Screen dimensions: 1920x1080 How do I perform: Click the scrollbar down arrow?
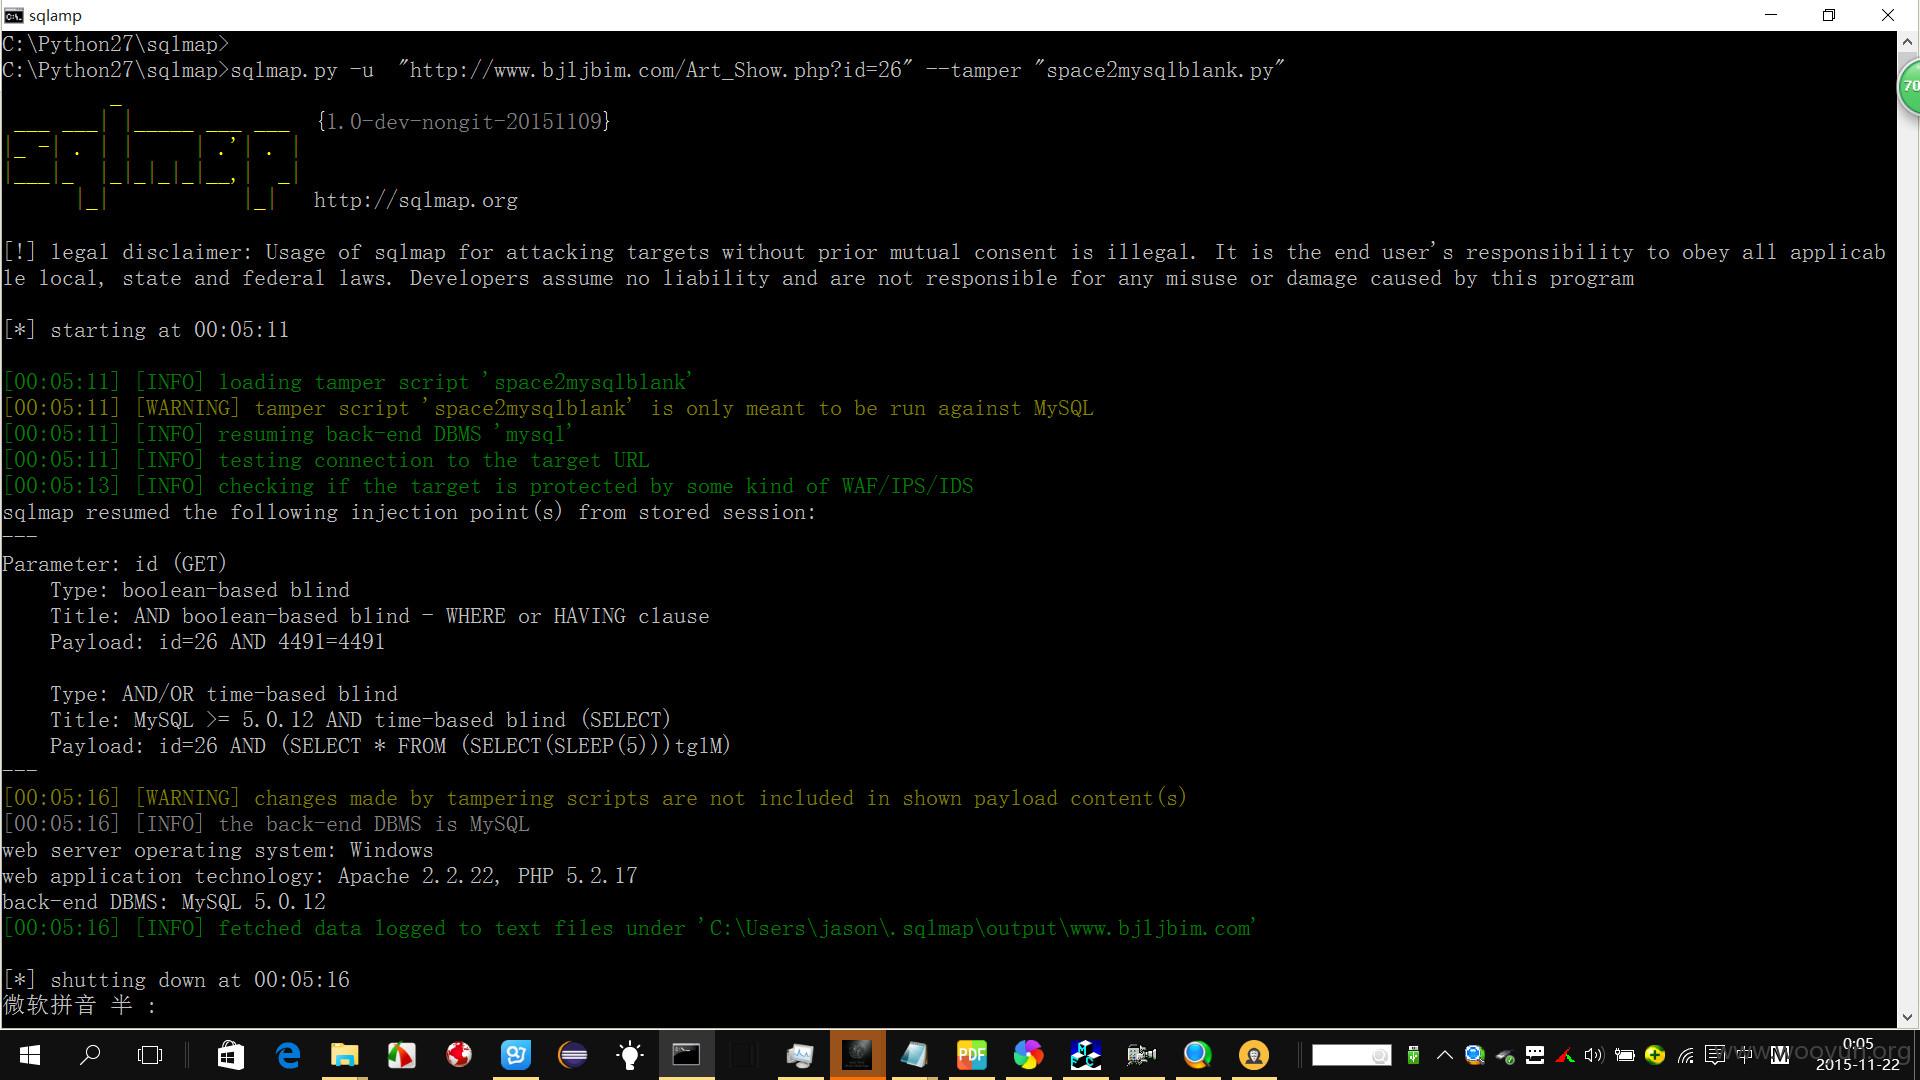point(1907,1017)
